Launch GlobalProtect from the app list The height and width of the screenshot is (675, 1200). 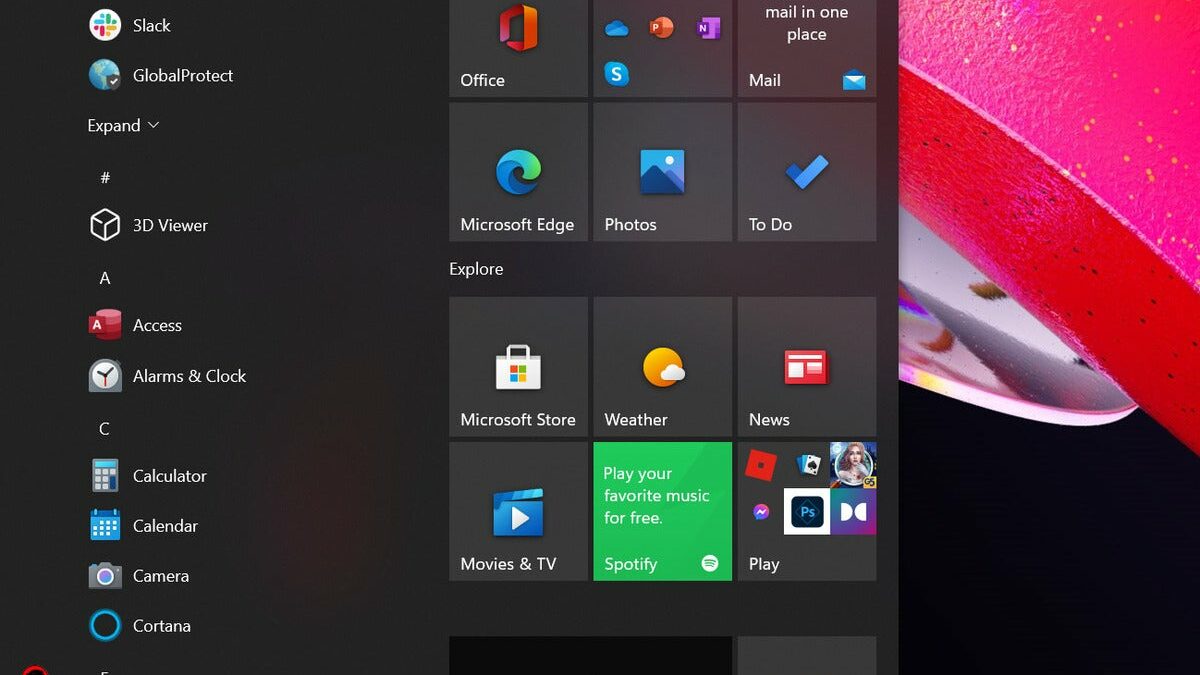click(x=182, y=76)
